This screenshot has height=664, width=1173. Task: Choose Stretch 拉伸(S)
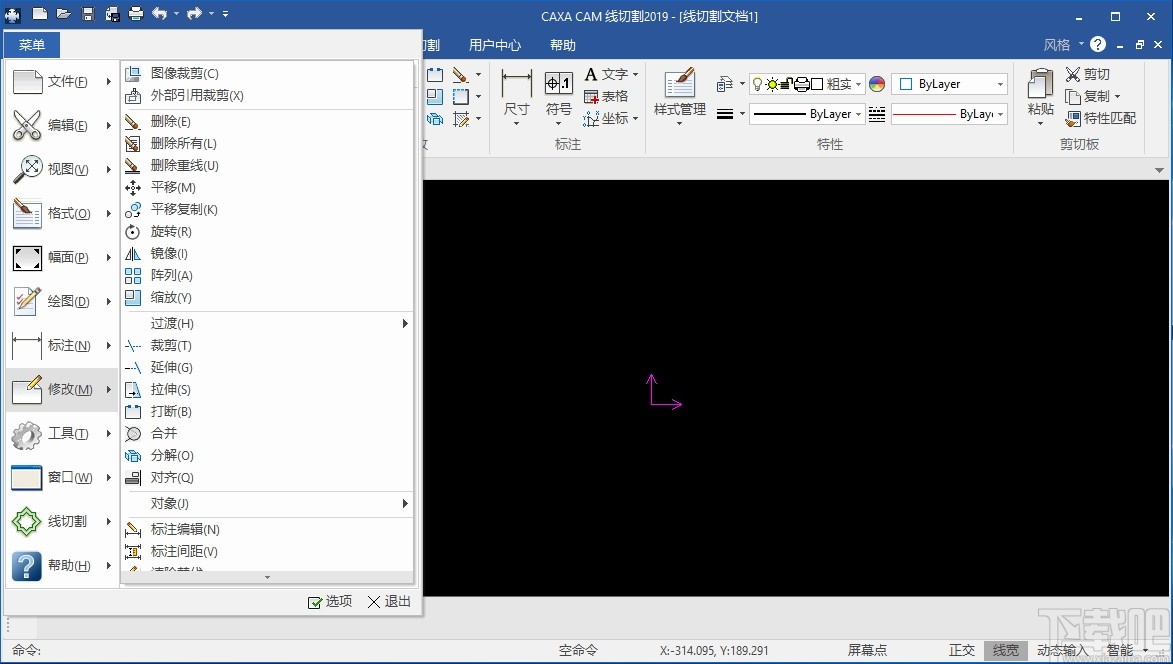coord(267,390)
